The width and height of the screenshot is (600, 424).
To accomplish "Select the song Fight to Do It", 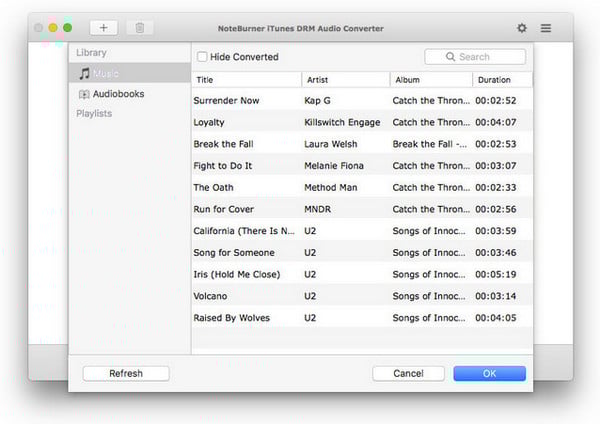I will pyautogui.click(x=223, y=166).
